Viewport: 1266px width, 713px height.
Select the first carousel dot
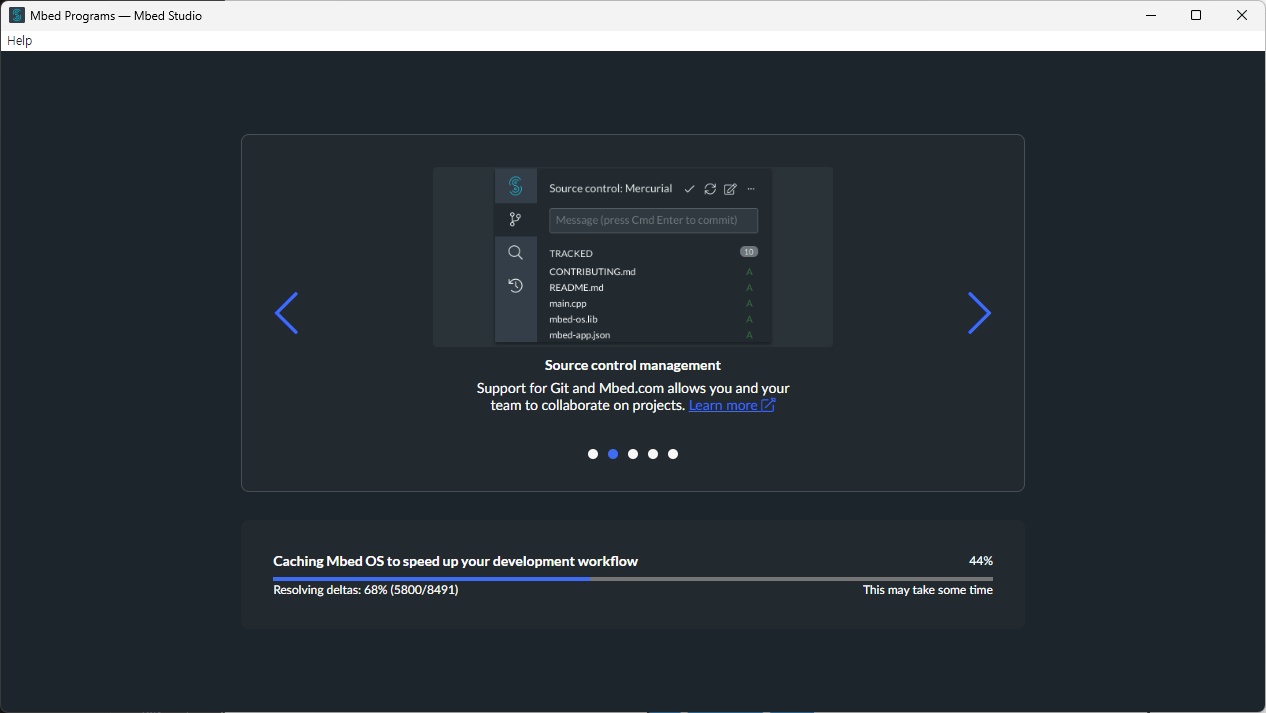point(593,454)
